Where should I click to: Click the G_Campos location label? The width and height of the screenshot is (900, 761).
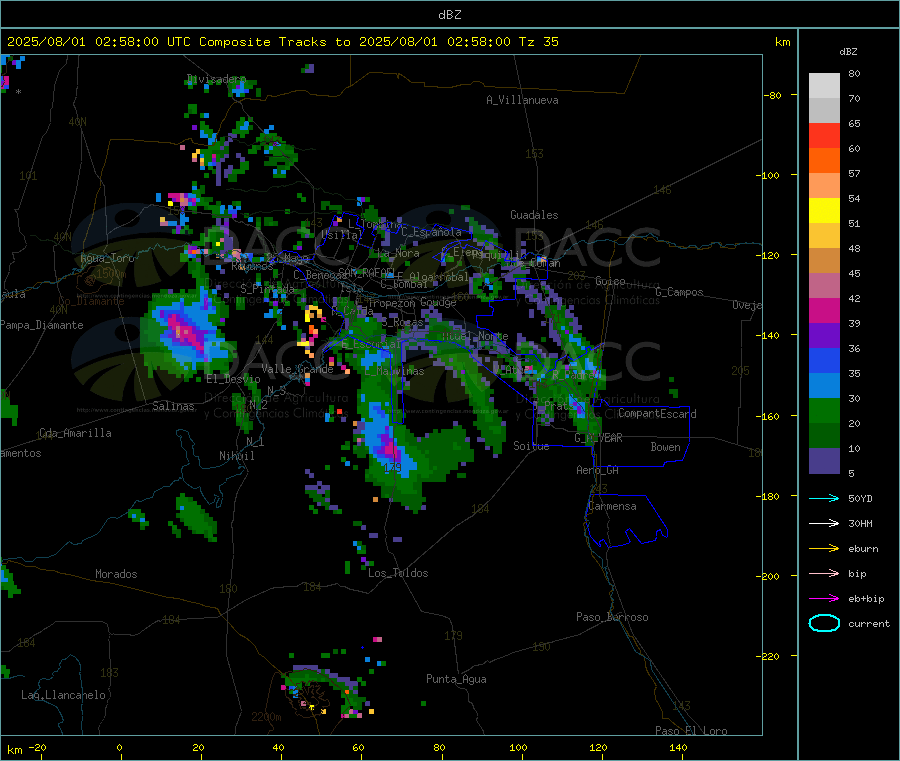click(x=679, y=292)
